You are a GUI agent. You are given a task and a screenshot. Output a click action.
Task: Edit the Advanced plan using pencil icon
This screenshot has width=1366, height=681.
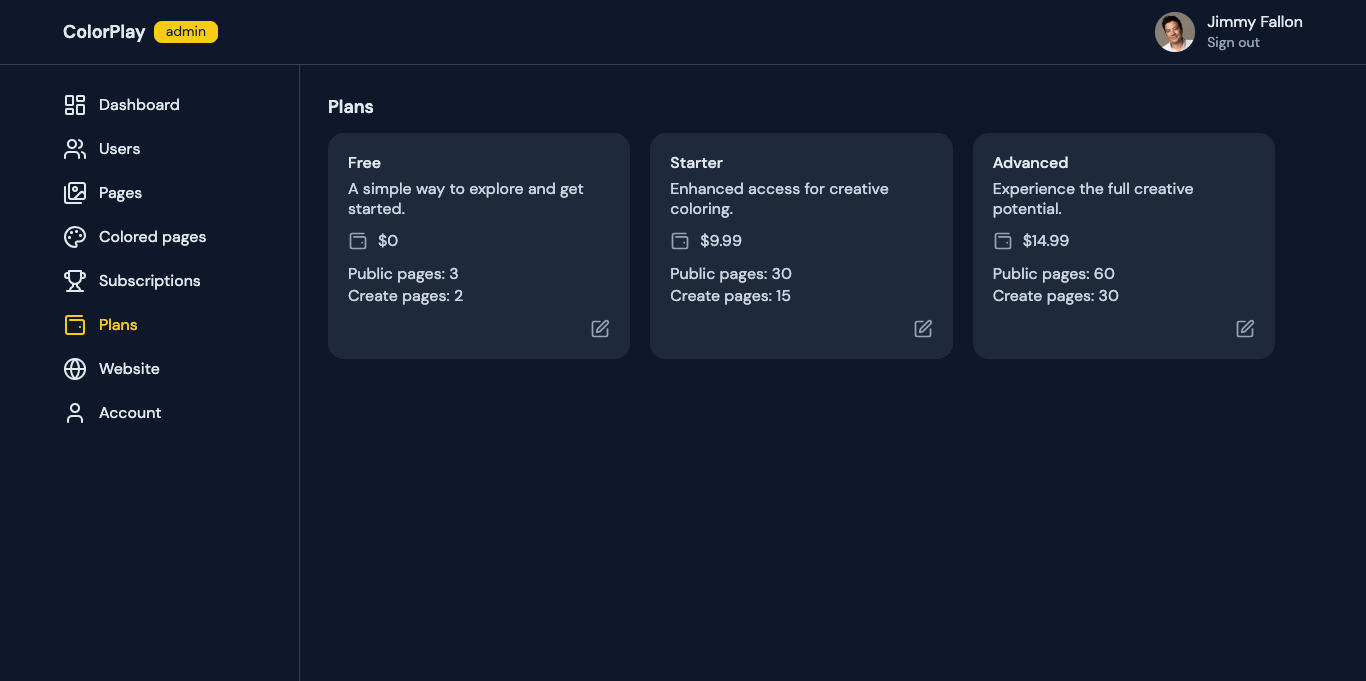tap(1245, 329)
